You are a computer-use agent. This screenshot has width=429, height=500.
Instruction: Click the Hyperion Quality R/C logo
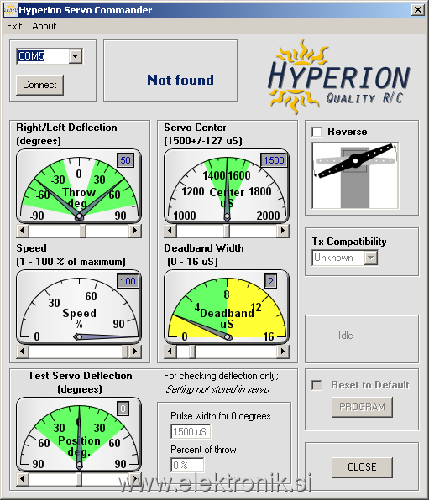[339, 77]
